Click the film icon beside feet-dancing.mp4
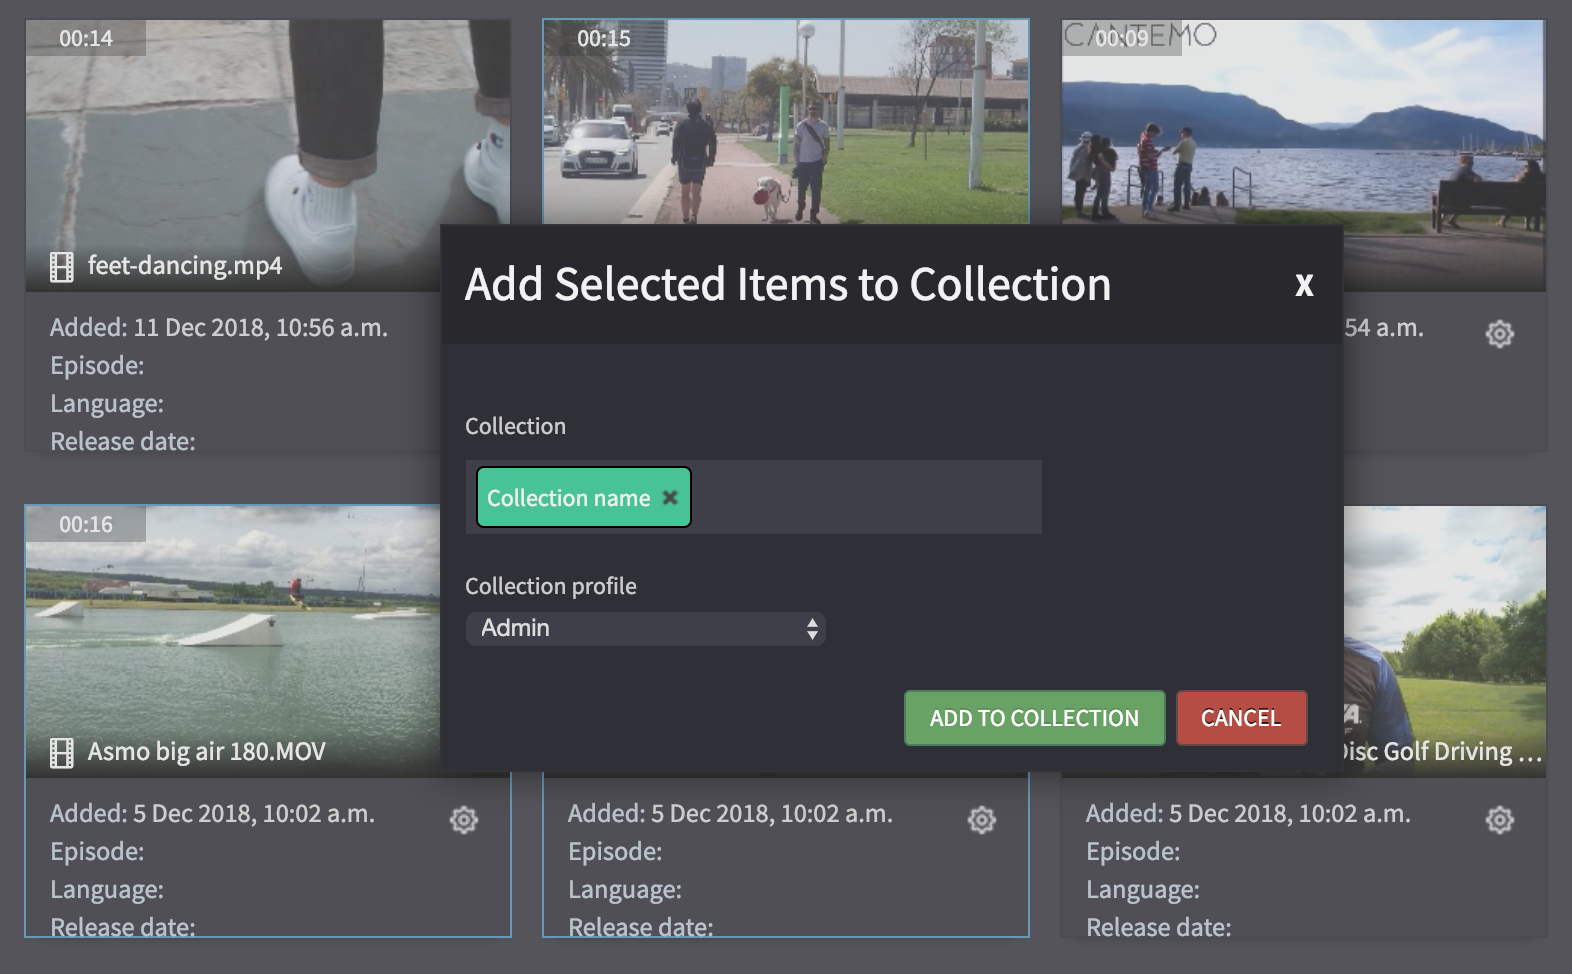Image resolution: width=1572 pixels, height=974 pixels. pos(62,267)
